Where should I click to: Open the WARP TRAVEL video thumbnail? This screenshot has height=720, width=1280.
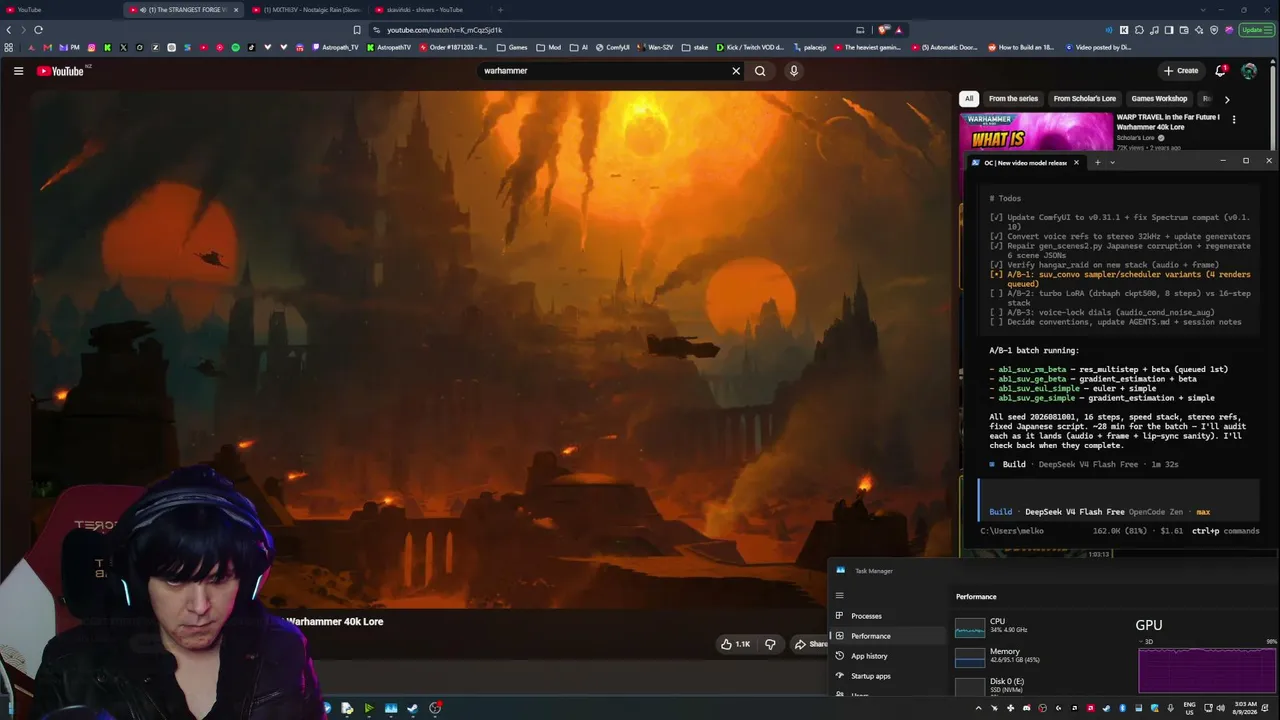click(x=1036, y=131)
